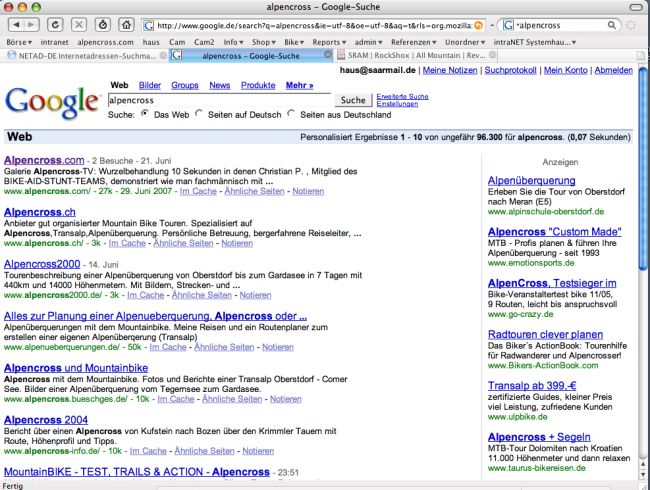Click the Google favicon in address bar
The width and height of the screenshot is (650, 490).
coord(148,26)
